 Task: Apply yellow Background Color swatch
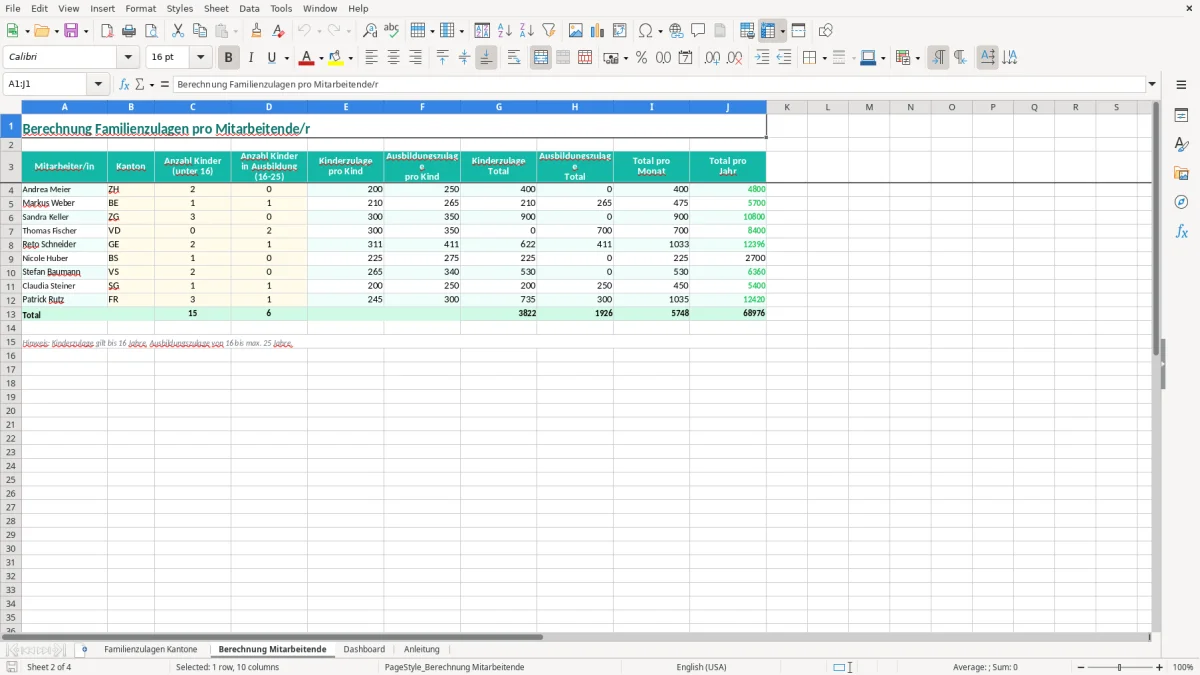336,58
